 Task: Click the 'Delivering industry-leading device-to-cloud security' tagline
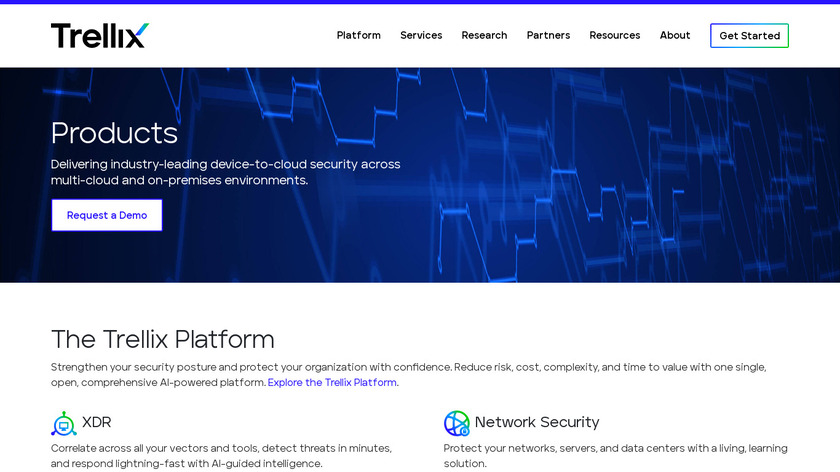pyautogui.click(x=226, y=172)
